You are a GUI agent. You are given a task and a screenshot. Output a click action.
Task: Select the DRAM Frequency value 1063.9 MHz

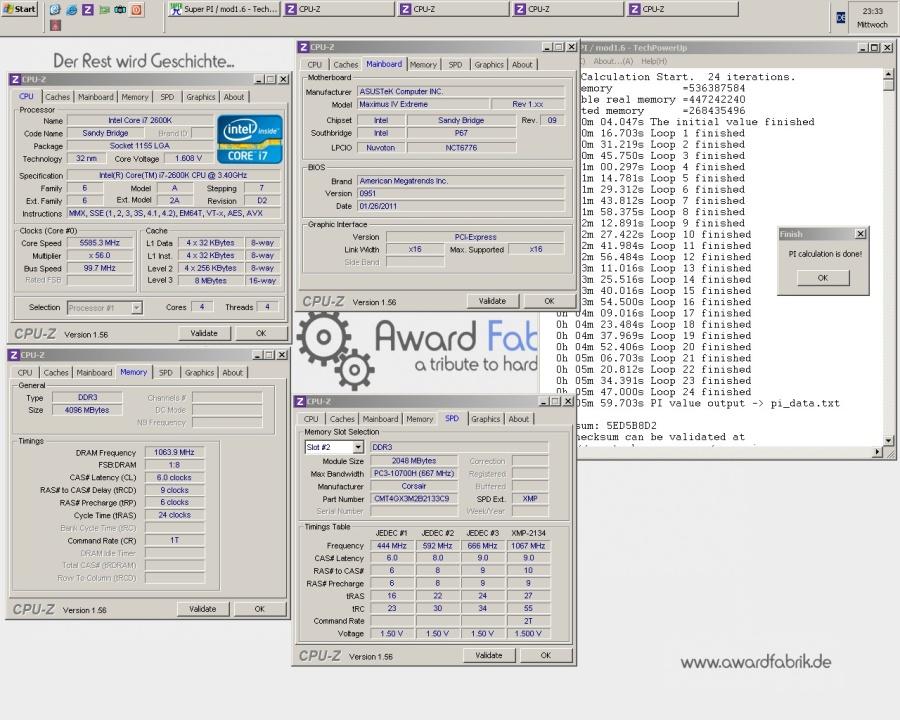coord(174,452)
